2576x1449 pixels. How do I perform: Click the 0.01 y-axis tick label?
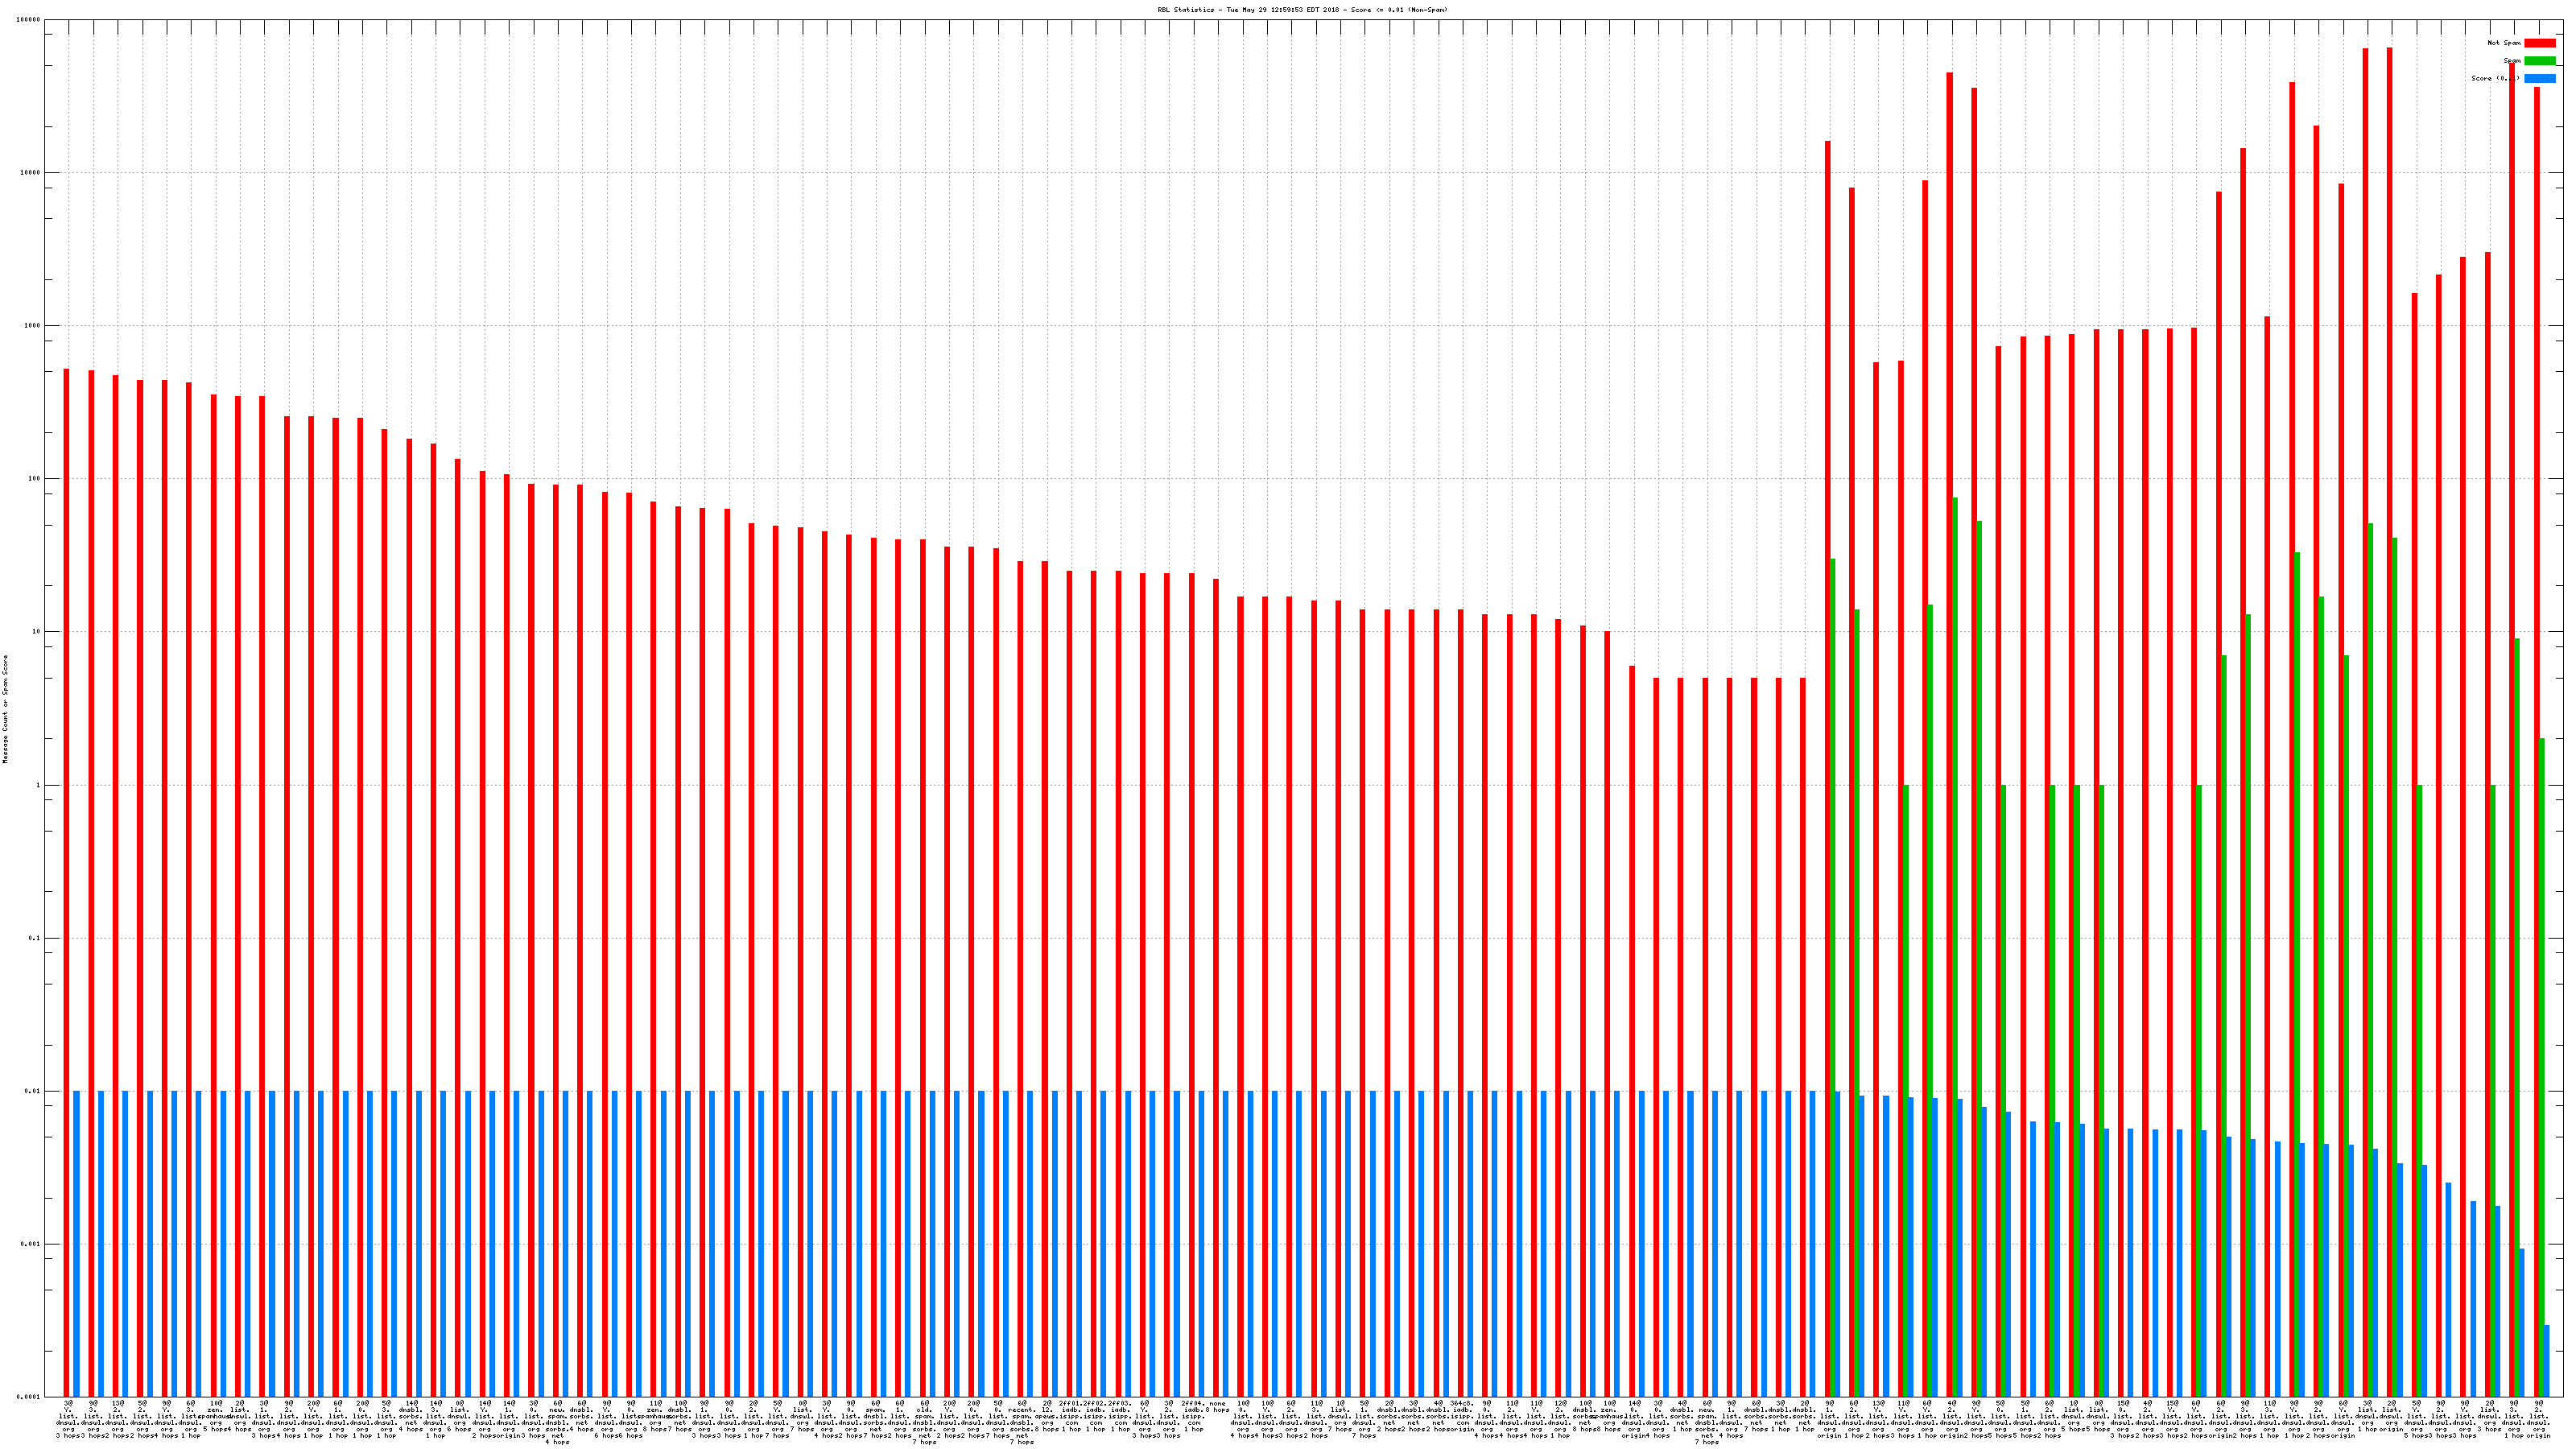pyautogui.click(x=32, y=1091)
